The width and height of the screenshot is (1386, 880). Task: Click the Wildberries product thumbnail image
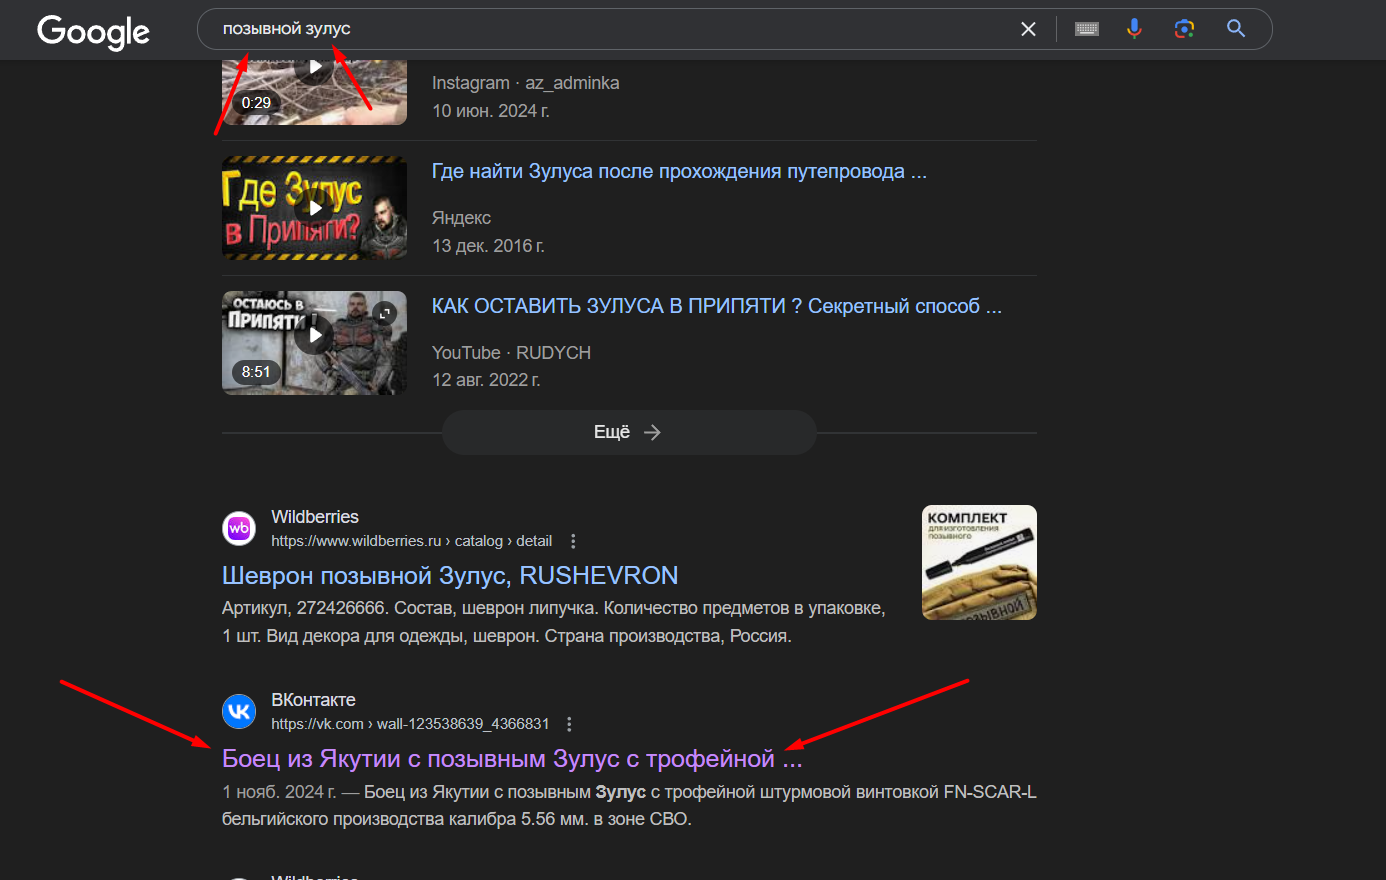point(979,562)
